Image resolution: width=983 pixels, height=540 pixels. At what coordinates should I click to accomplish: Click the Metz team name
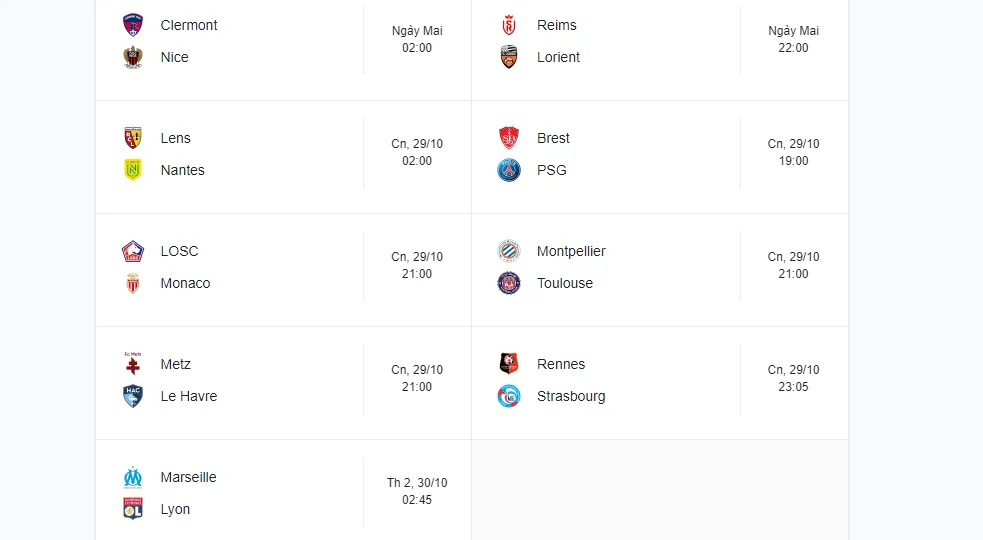175,364
